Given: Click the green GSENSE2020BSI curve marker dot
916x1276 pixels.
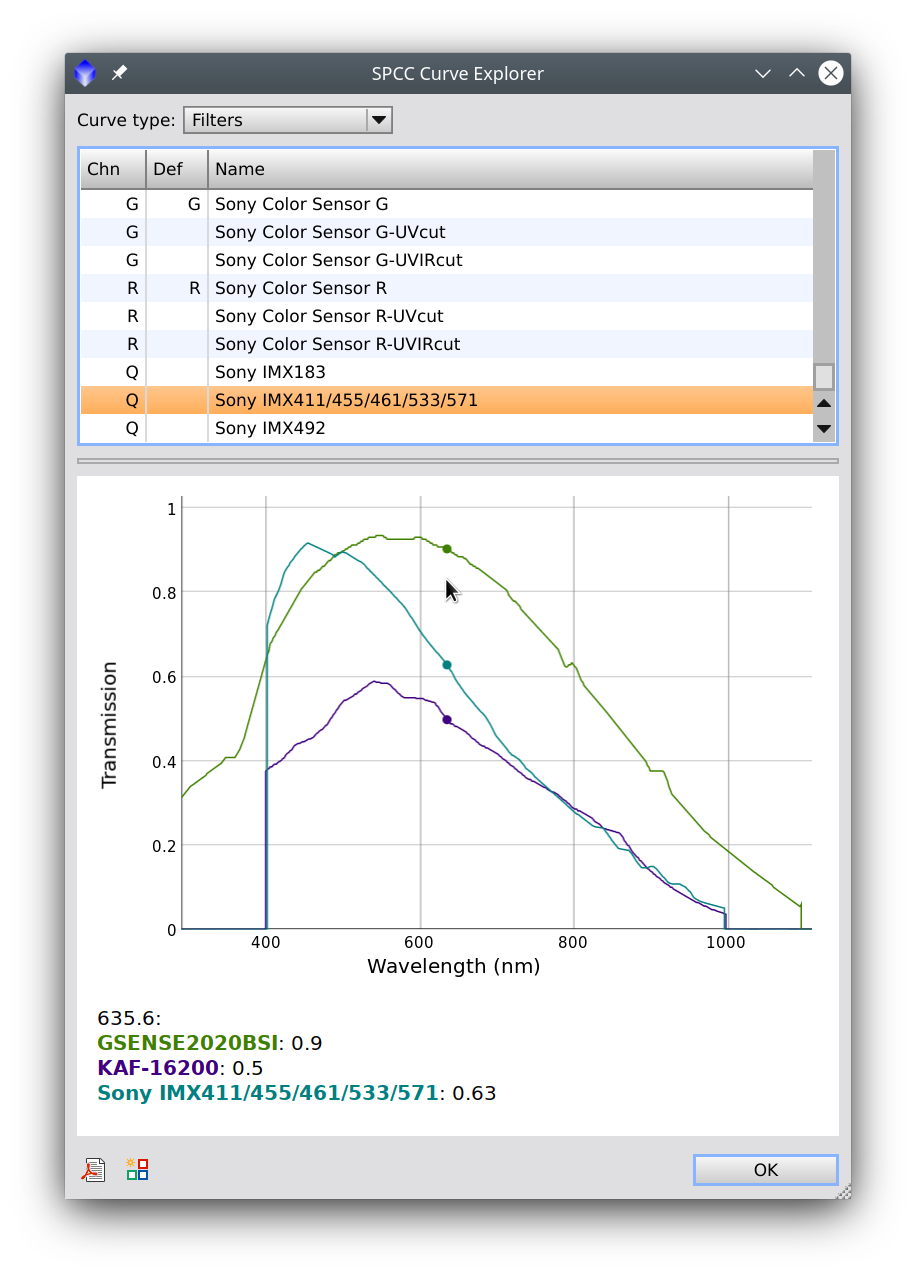Looking at the screenshot, I should (447, 549).
